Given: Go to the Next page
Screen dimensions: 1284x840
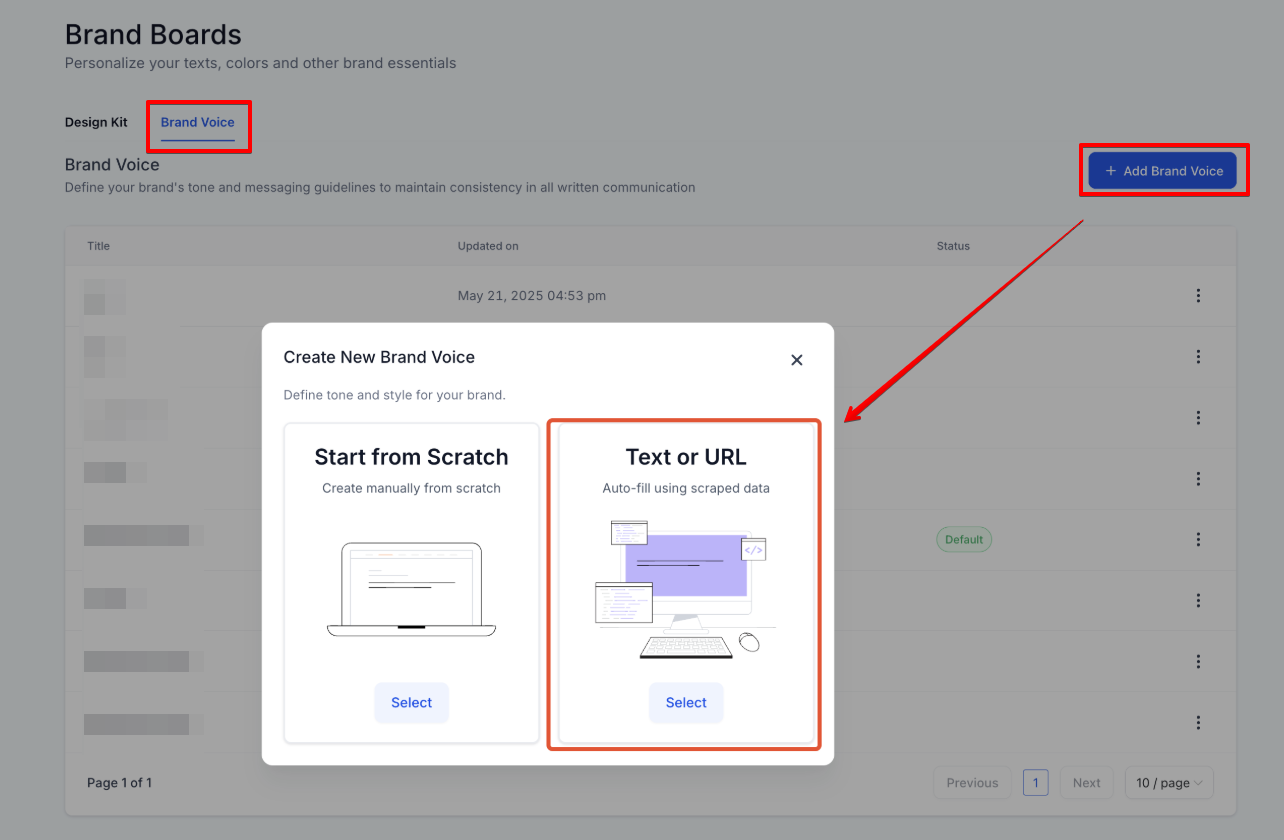Looking at the screenshot, I should 1086,783.
